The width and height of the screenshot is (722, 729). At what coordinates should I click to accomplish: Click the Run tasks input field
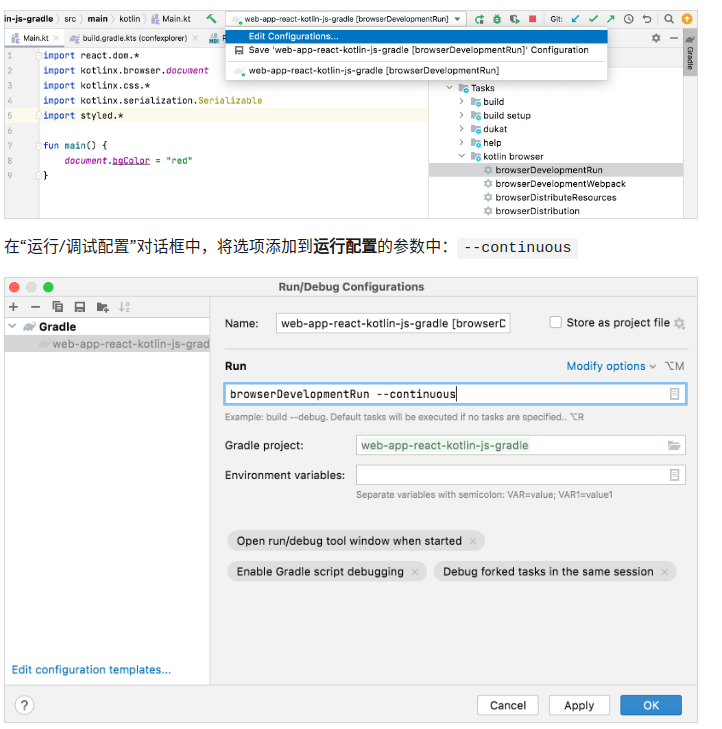pyautogui.click(x=455, y=394)
